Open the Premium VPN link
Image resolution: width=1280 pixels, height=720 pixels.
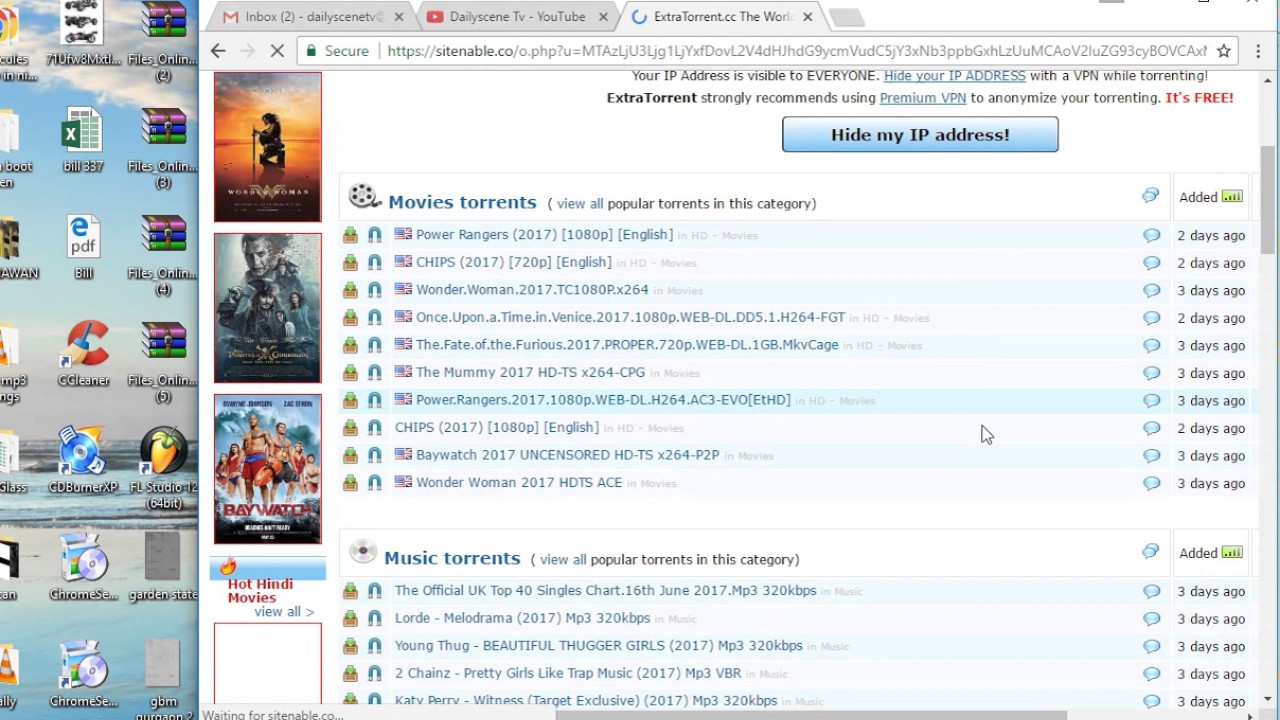(922, 98)
